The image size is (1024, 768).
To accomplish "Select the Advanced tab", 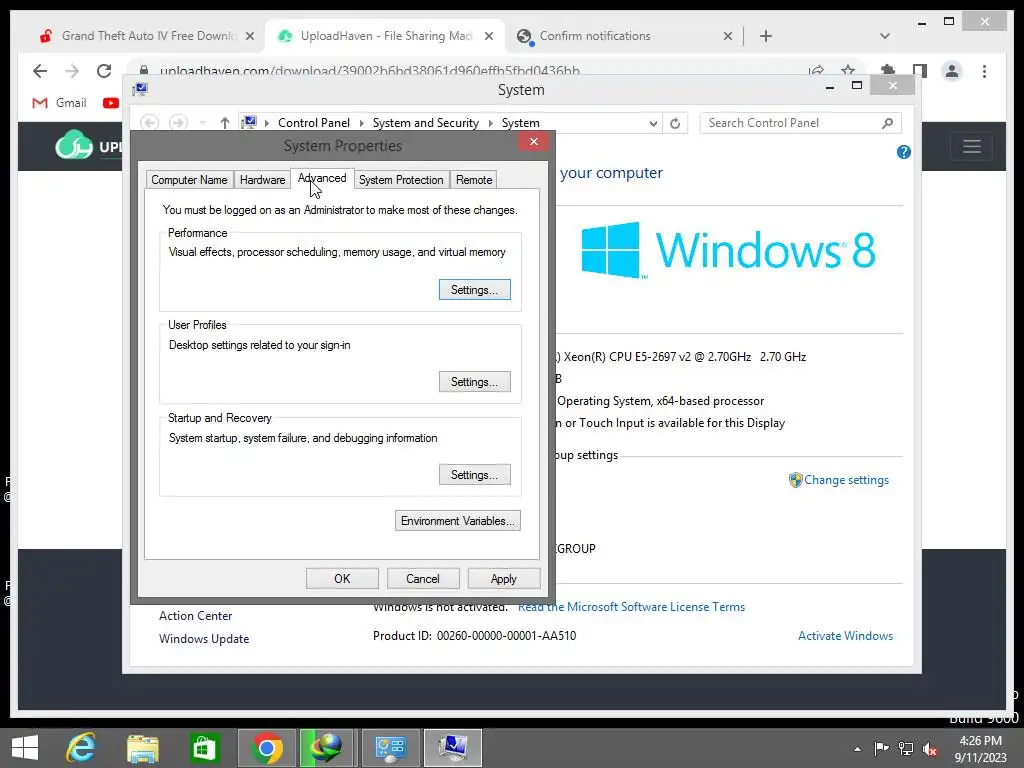I will [x=322, y=178].
